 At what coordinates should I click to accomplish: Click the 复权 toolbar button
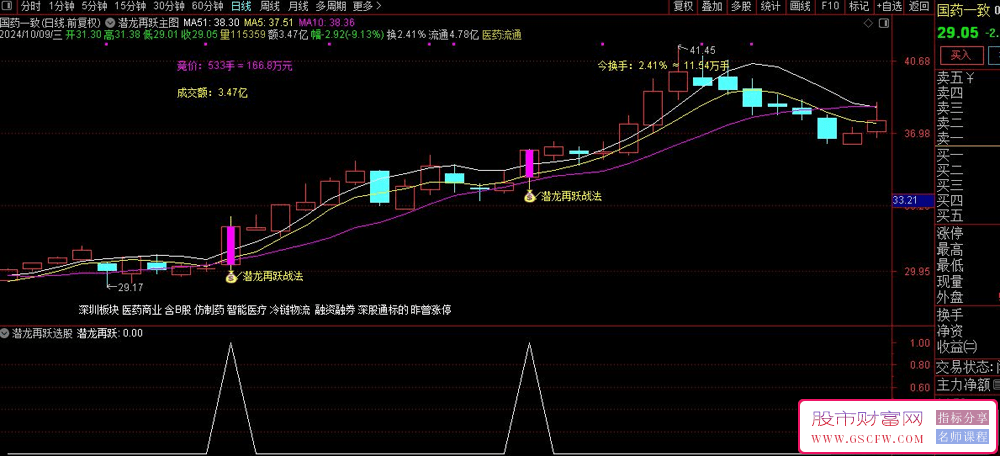(683, 6)
